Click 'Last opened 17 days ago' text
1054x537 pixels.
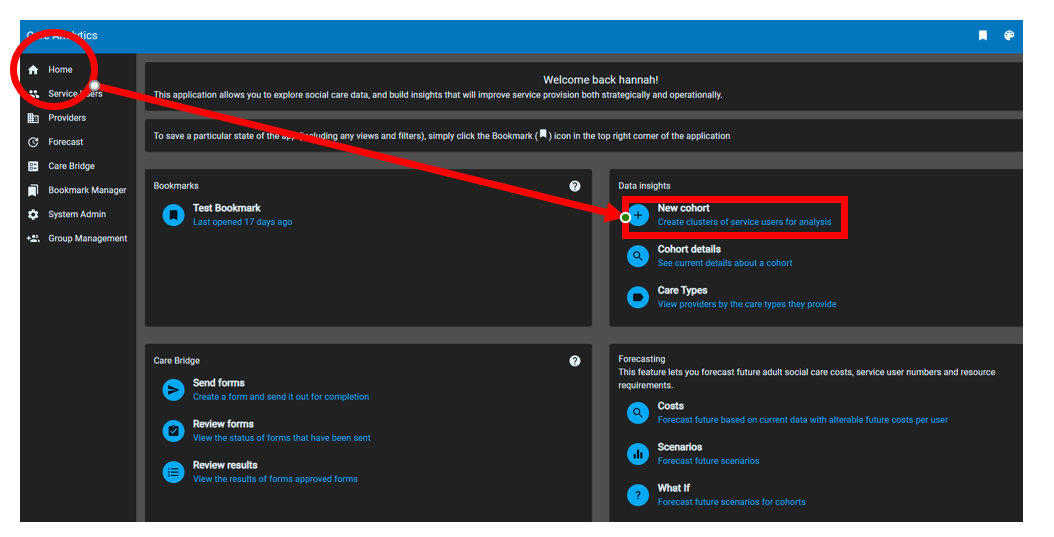click(x=243, y=222)
